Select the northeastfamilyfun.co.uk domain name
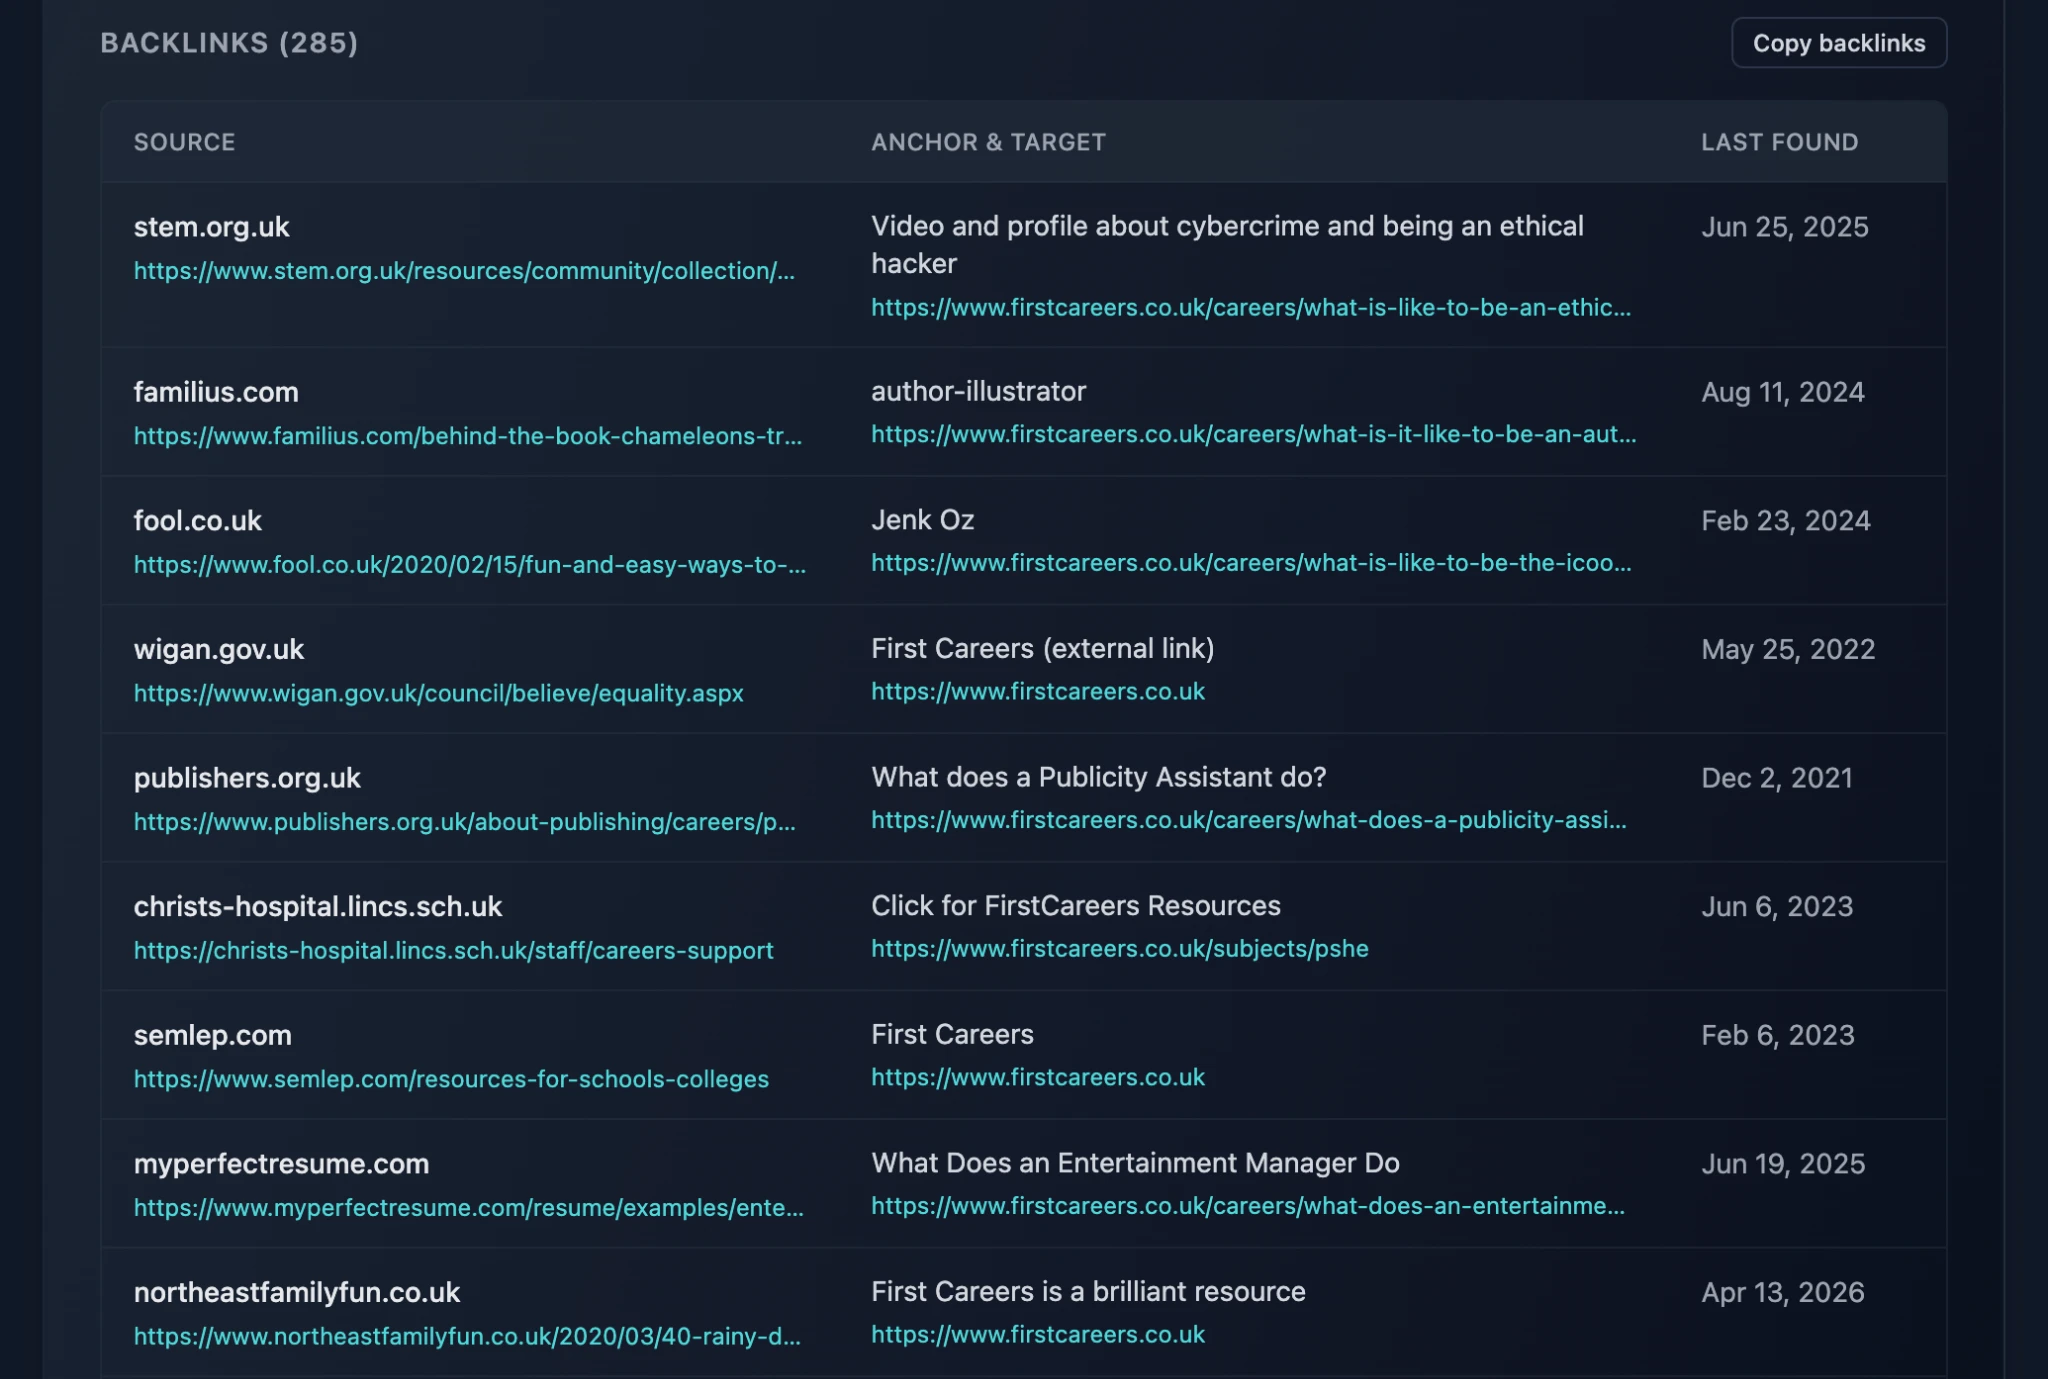2048x1379 pixels. pos(296,1292)
